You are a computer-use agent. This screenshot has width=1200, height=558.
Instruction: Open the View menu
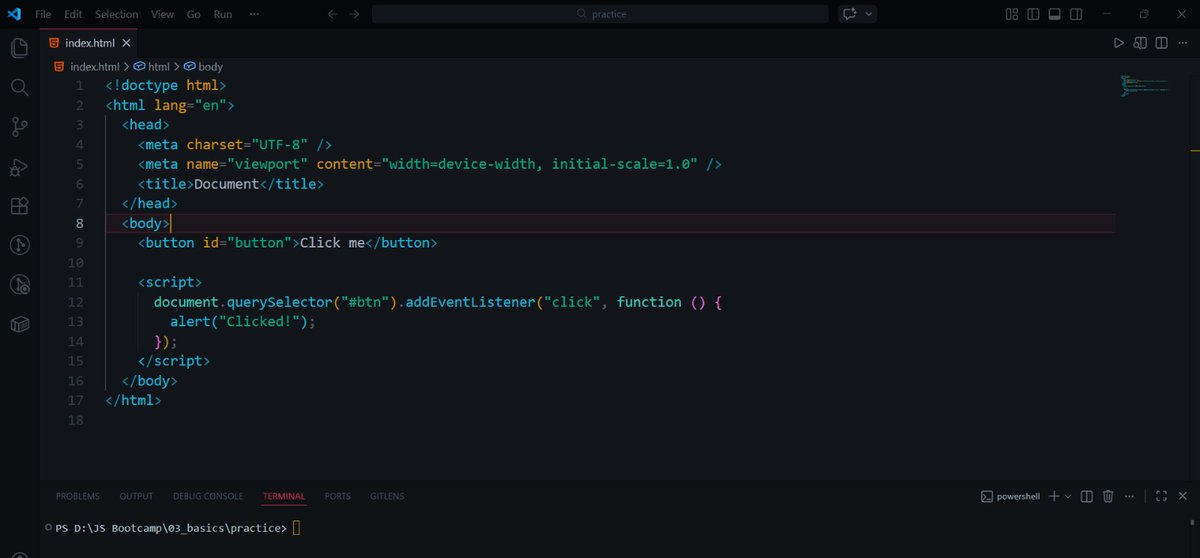click(162, 14)
